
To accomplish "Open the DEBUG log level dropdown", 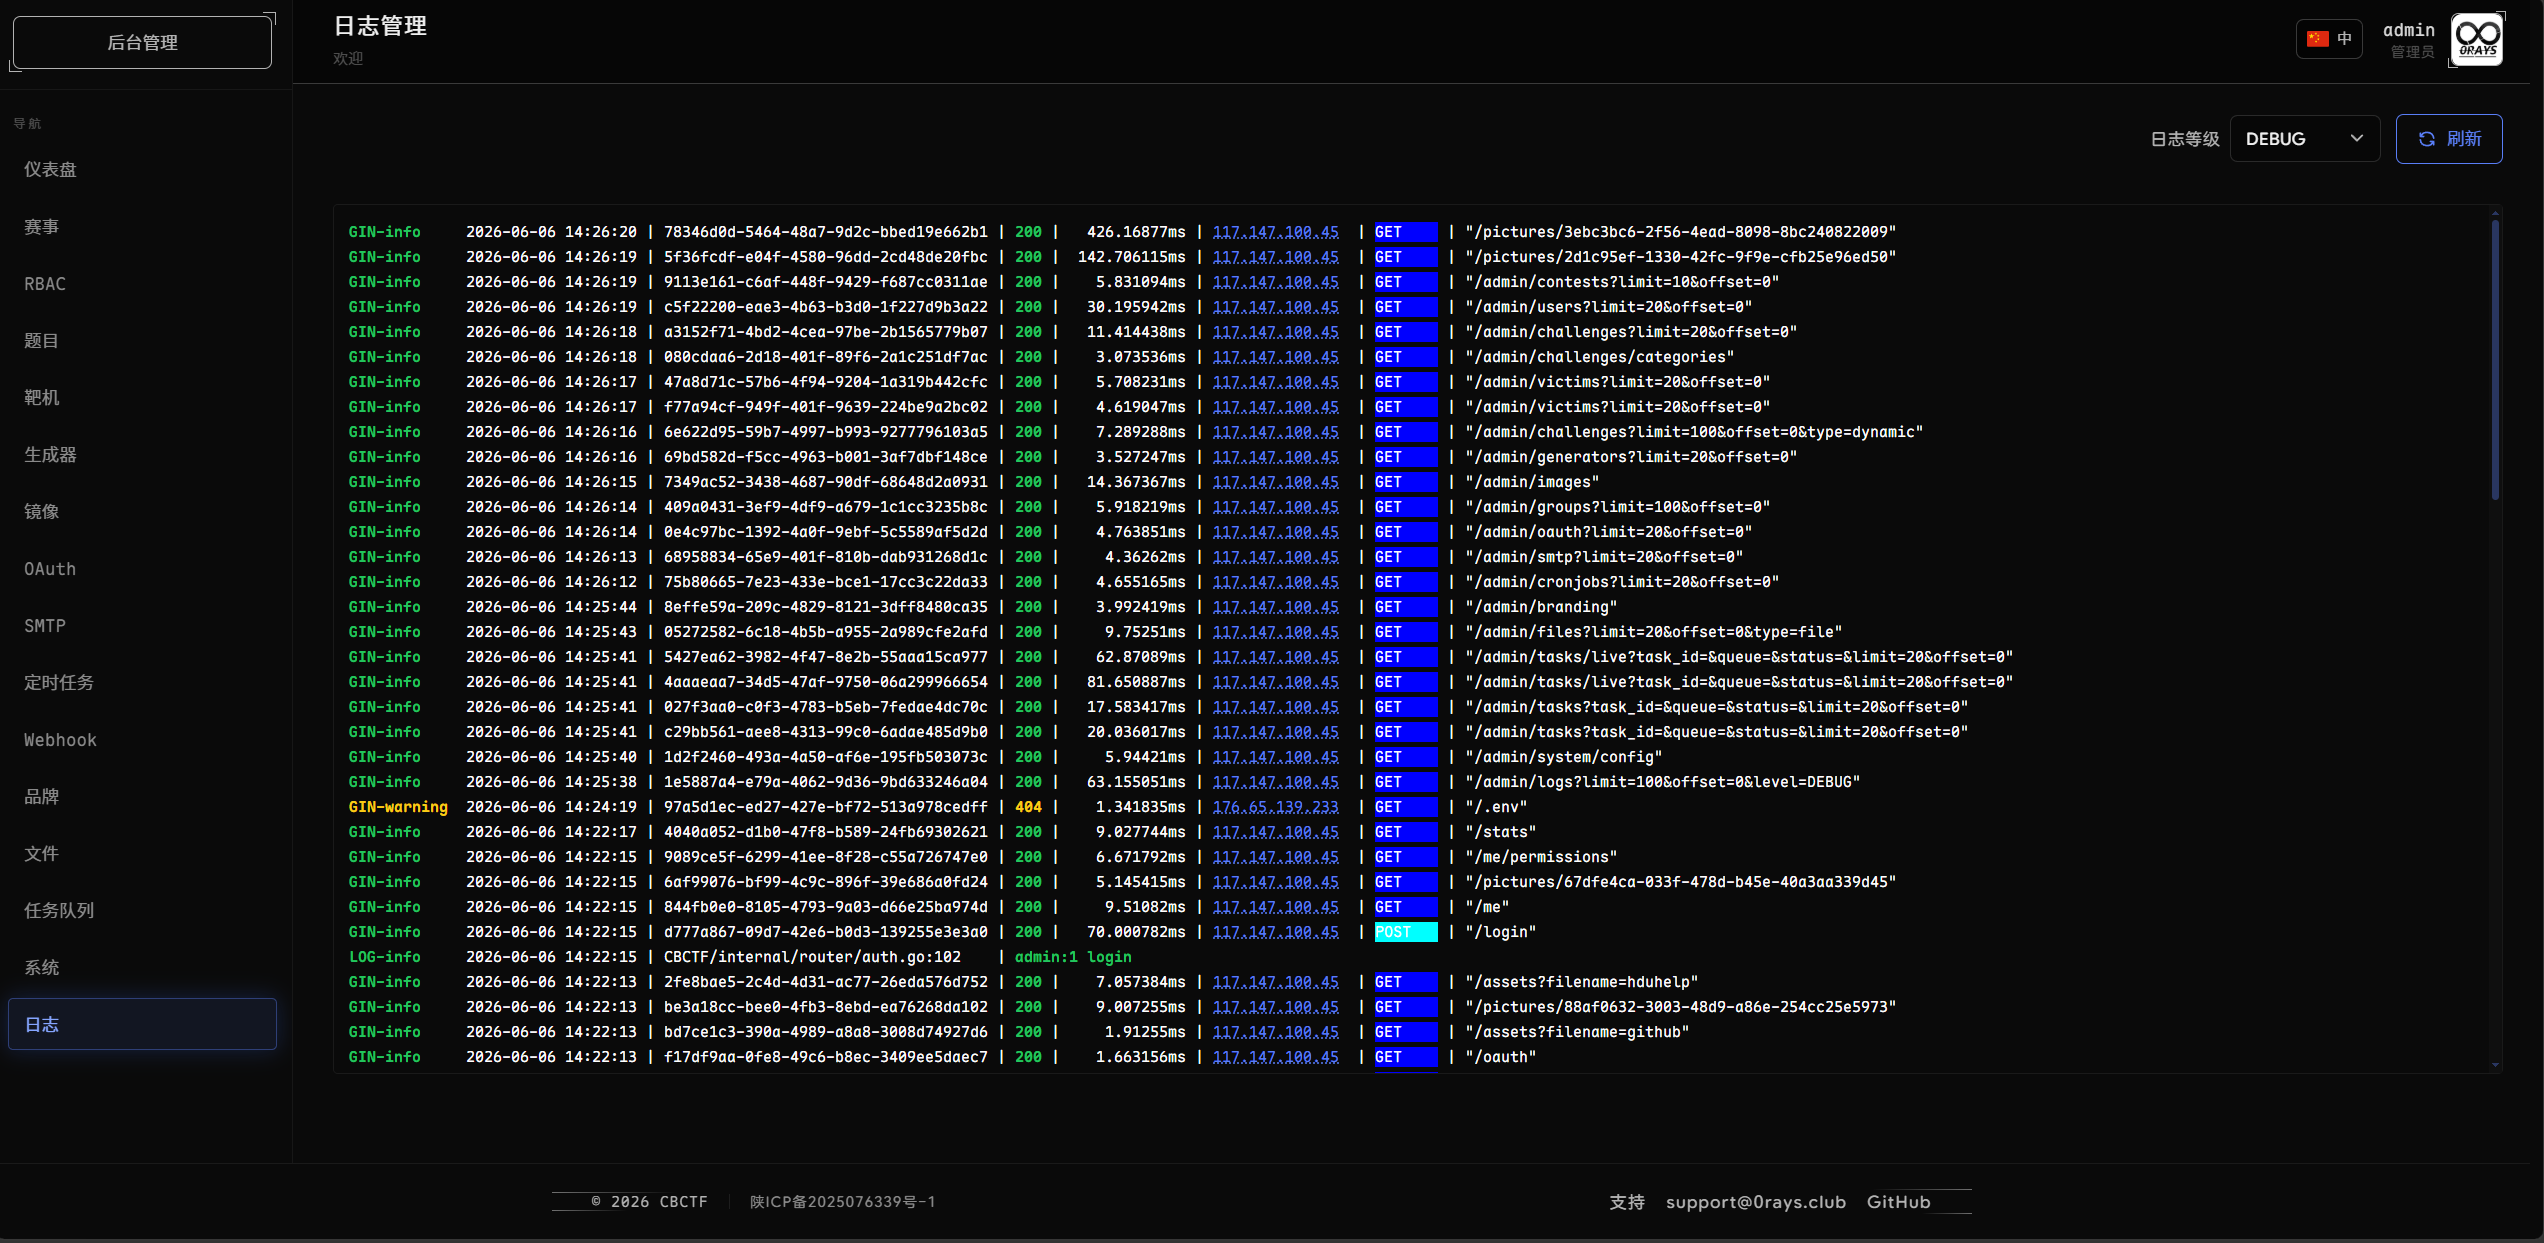I will click(2304, 139).
